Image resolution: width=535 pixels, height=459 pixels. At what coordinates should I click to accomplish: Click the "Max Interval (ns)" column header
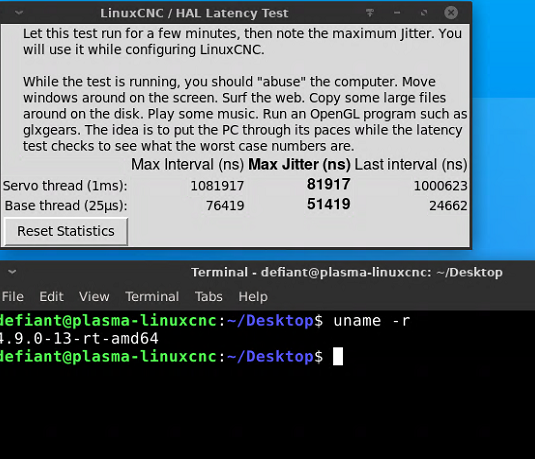[188, 164]
